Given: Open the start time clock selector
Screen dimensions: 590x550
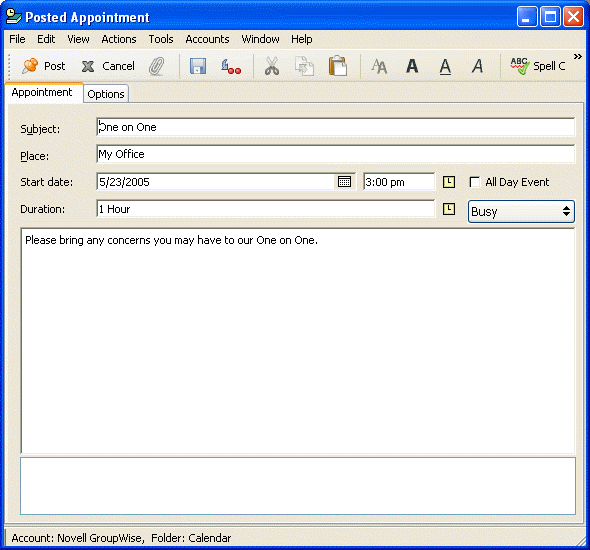Looking at the screenshot, I should click(449, 182).
